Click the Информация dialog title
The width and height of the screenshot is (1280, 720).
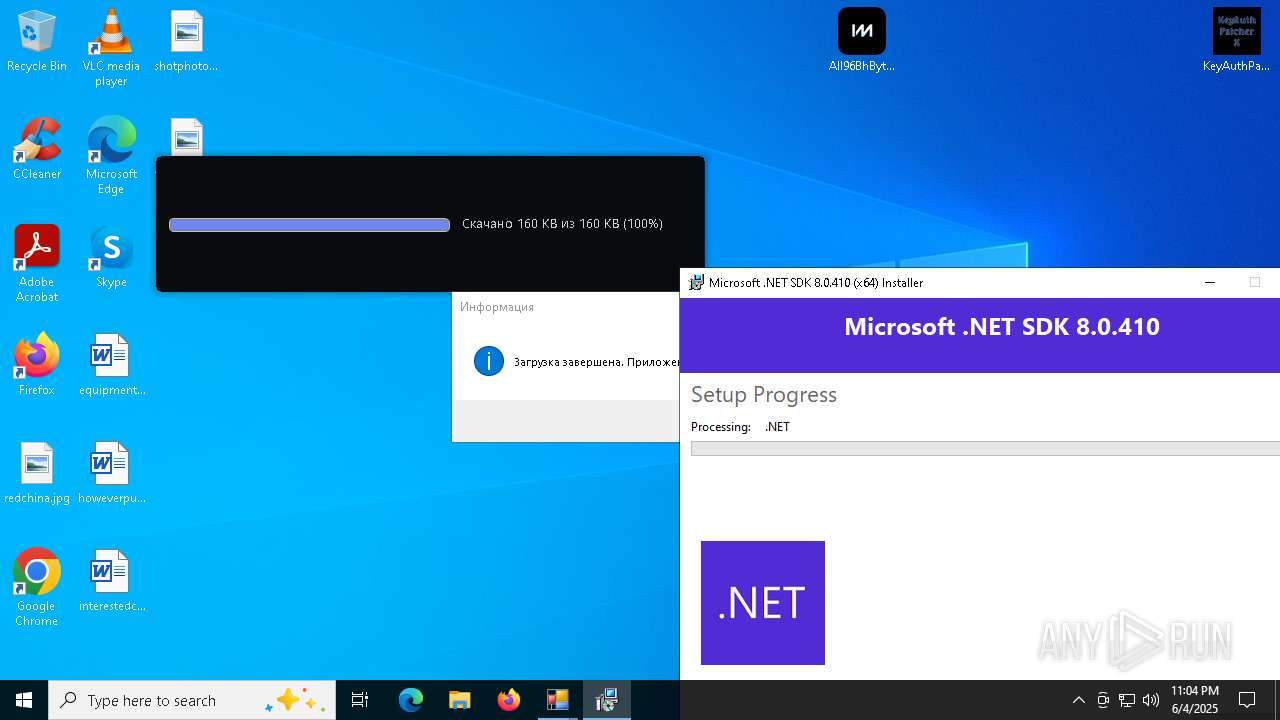tap(497, 307)
